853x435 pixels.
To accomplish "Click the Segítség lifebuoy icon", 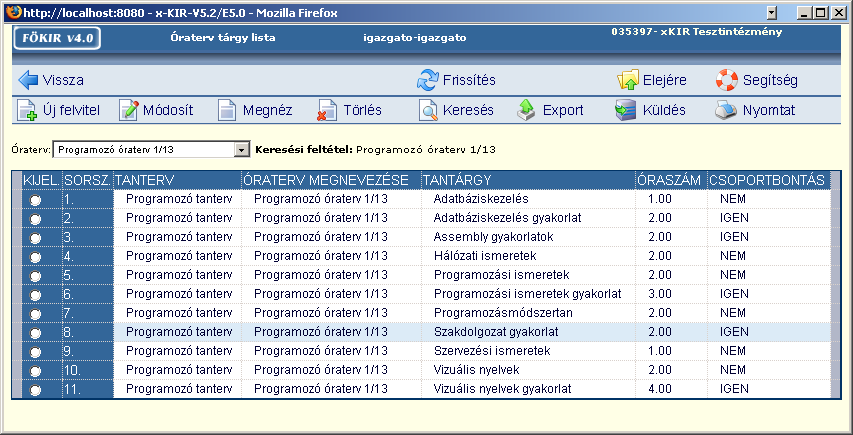I will (x=727, y=80).
